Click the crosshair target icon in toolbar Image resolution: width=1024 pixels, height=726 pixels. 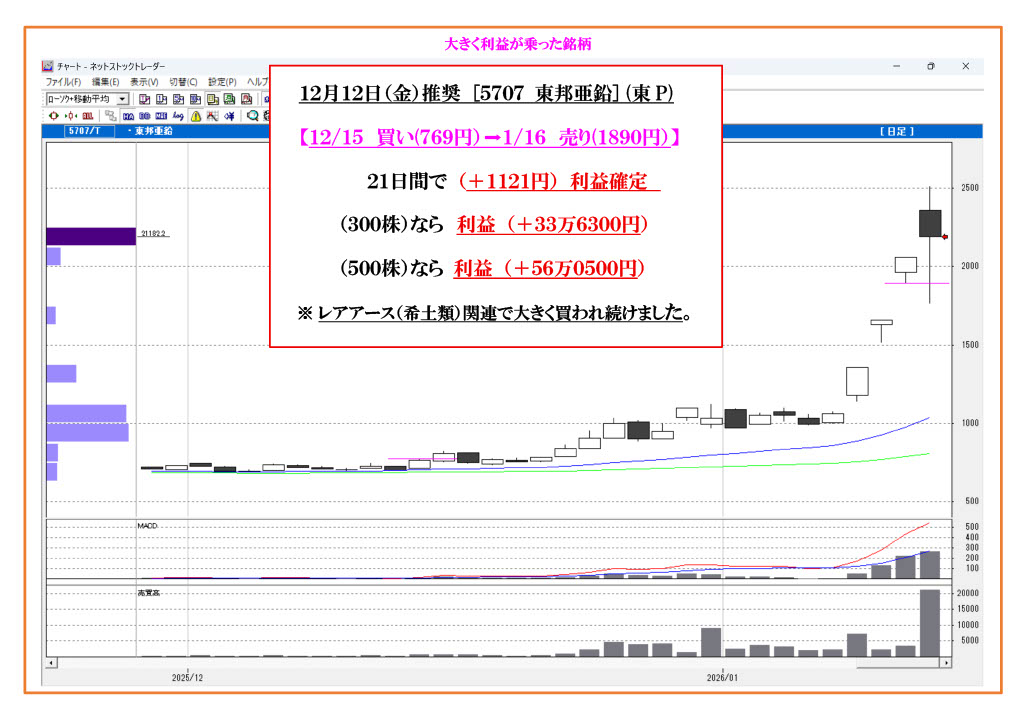(54, 116)
